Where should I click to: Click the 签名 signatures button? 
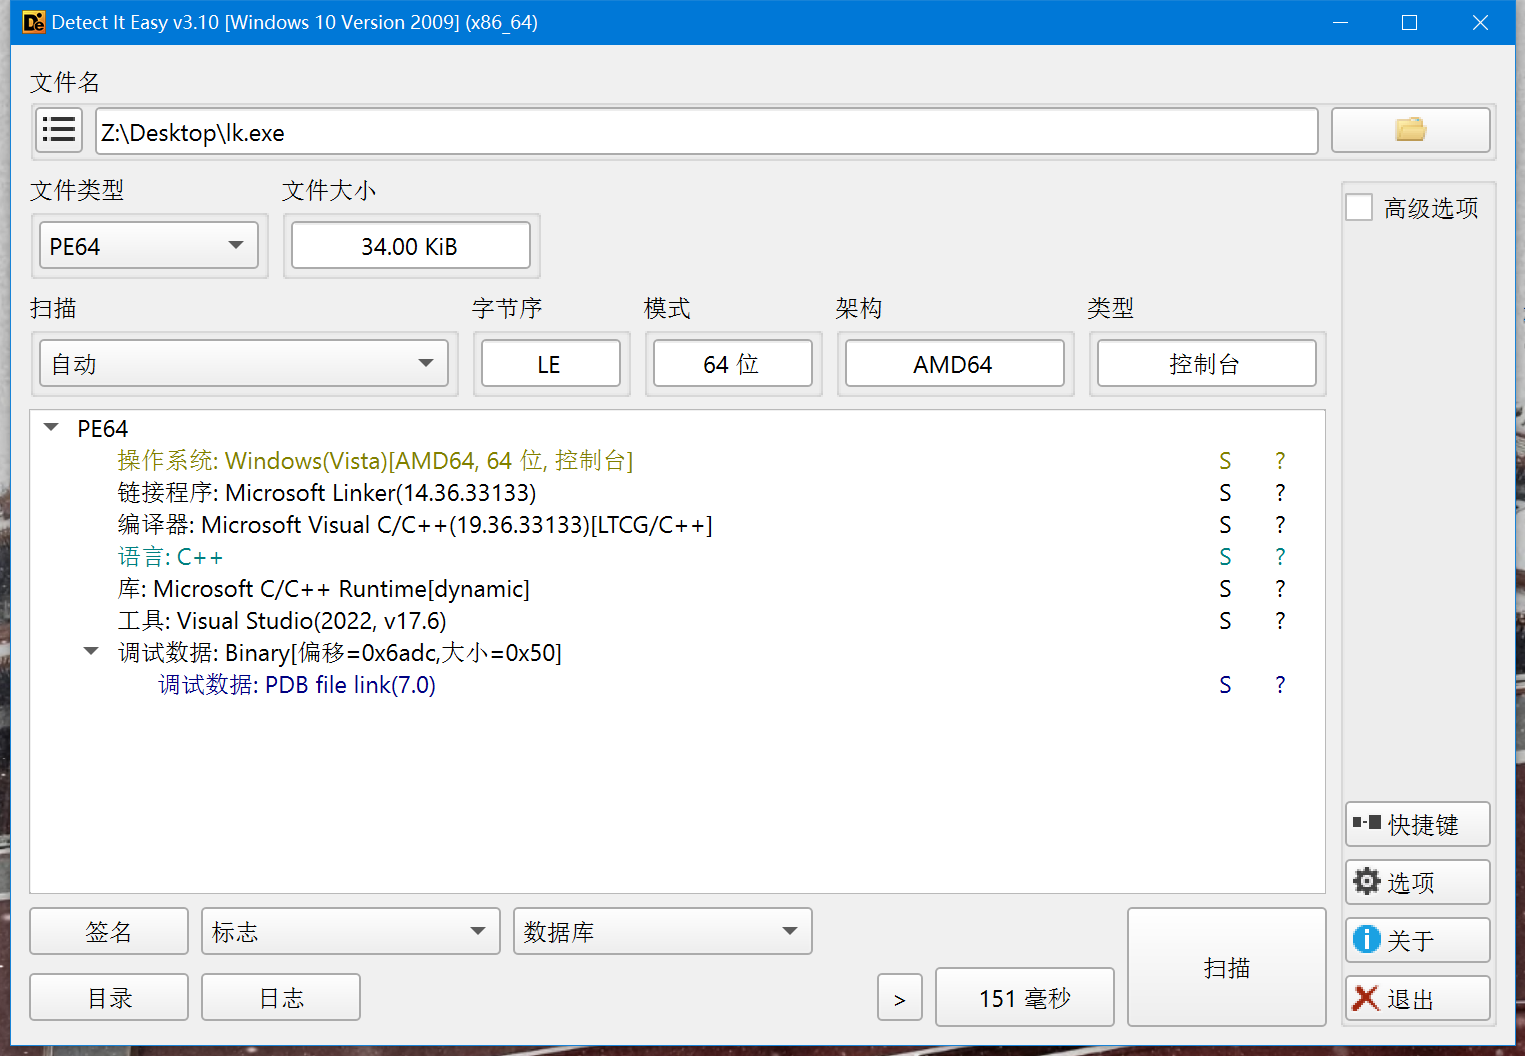(x=109, y=931)
